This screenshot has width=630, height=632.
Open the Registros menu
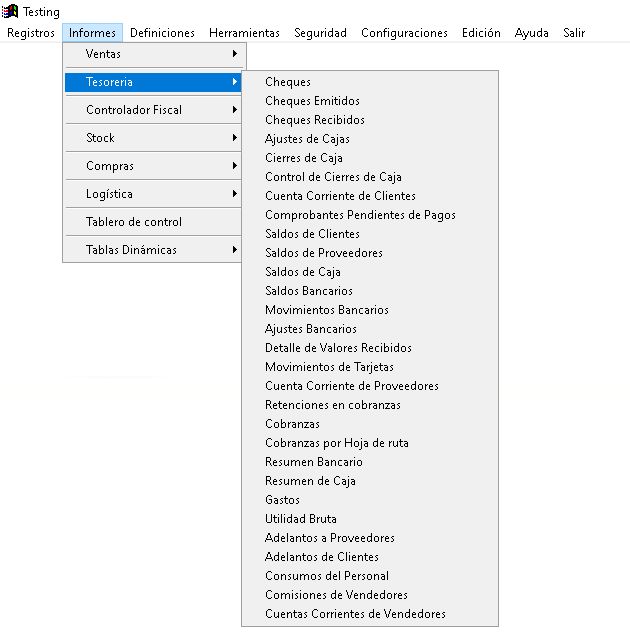[x=31, y=33]
